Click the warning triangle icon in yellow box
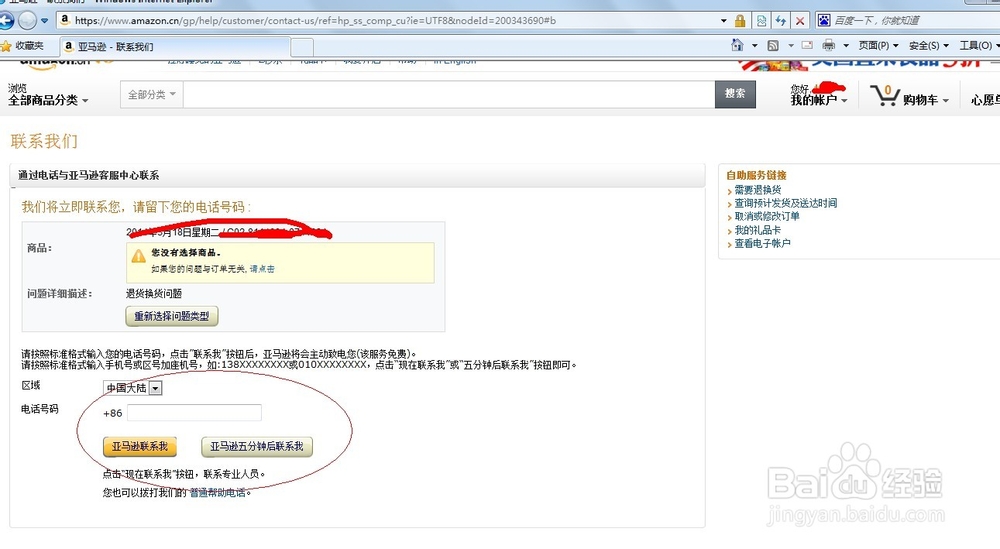Image resolution: width=1000 pixels, height=549 pixels. coord(138,256)
